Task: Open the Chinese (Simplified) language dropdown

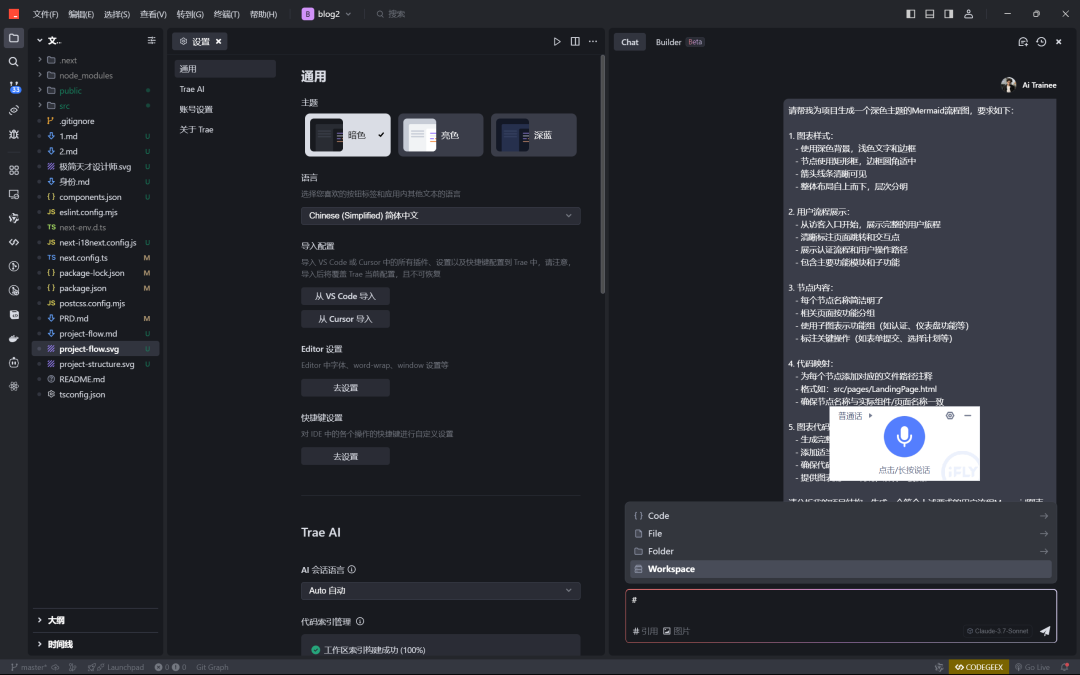Action: pos(440,216)
